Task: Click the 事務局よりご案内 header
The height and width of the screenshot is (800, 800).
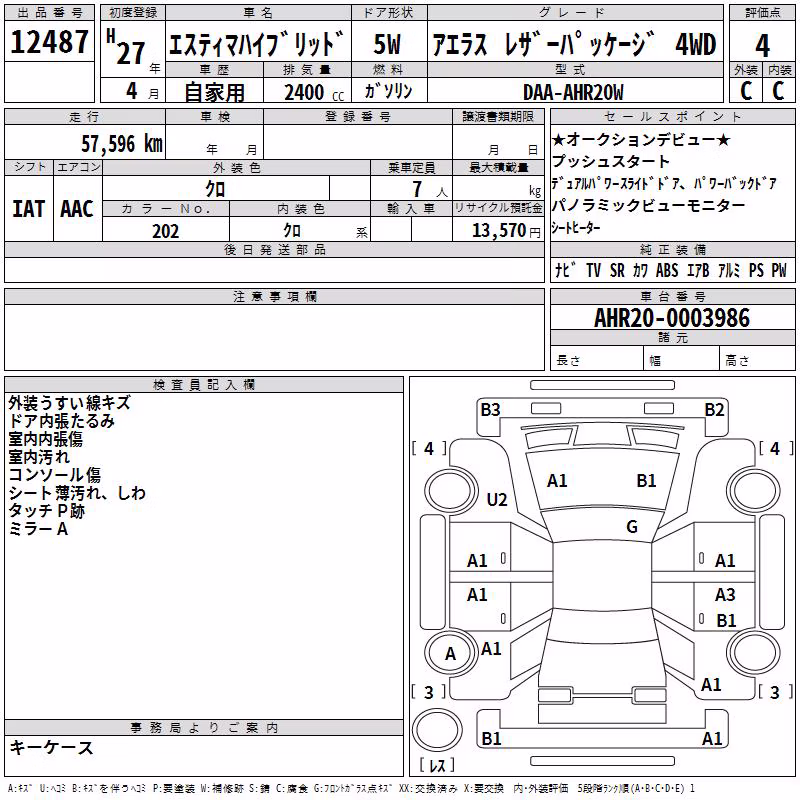Action: pyautogui.click(x=204, y=728)
